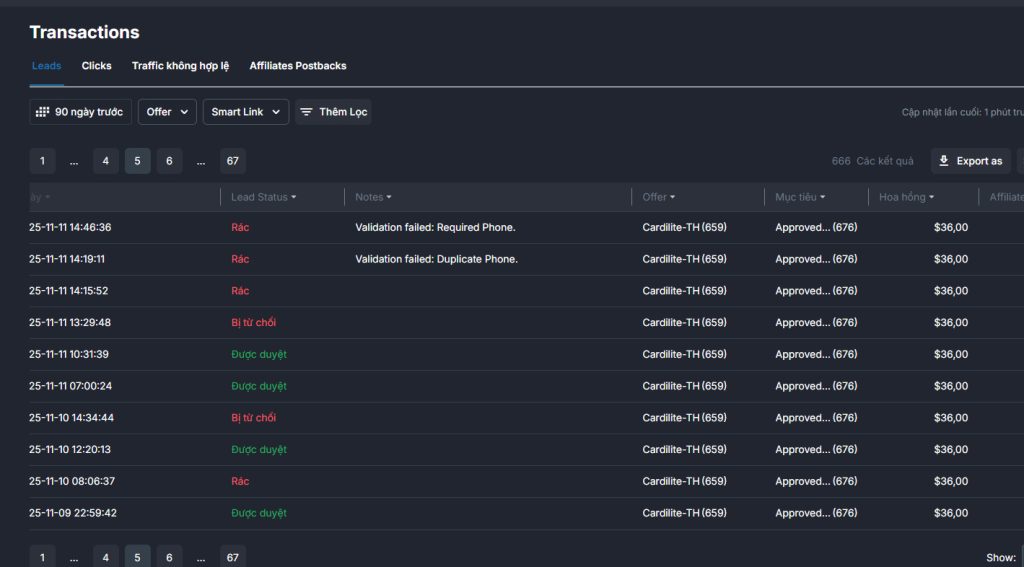
Task: Select the Leads tab
Action: [46, 66]
